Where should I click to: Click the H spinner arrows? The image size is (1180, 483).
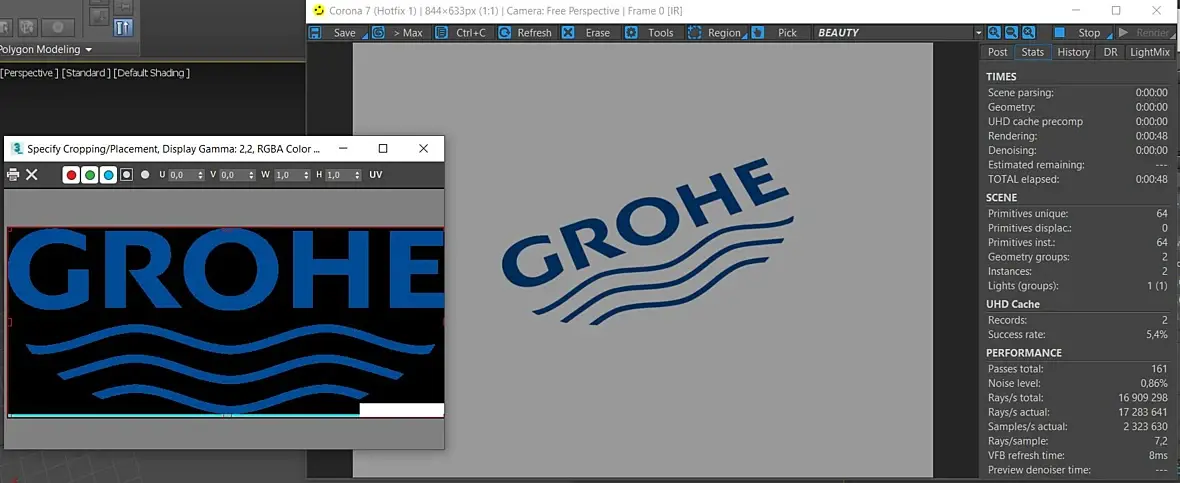click(x=358, y=175)
